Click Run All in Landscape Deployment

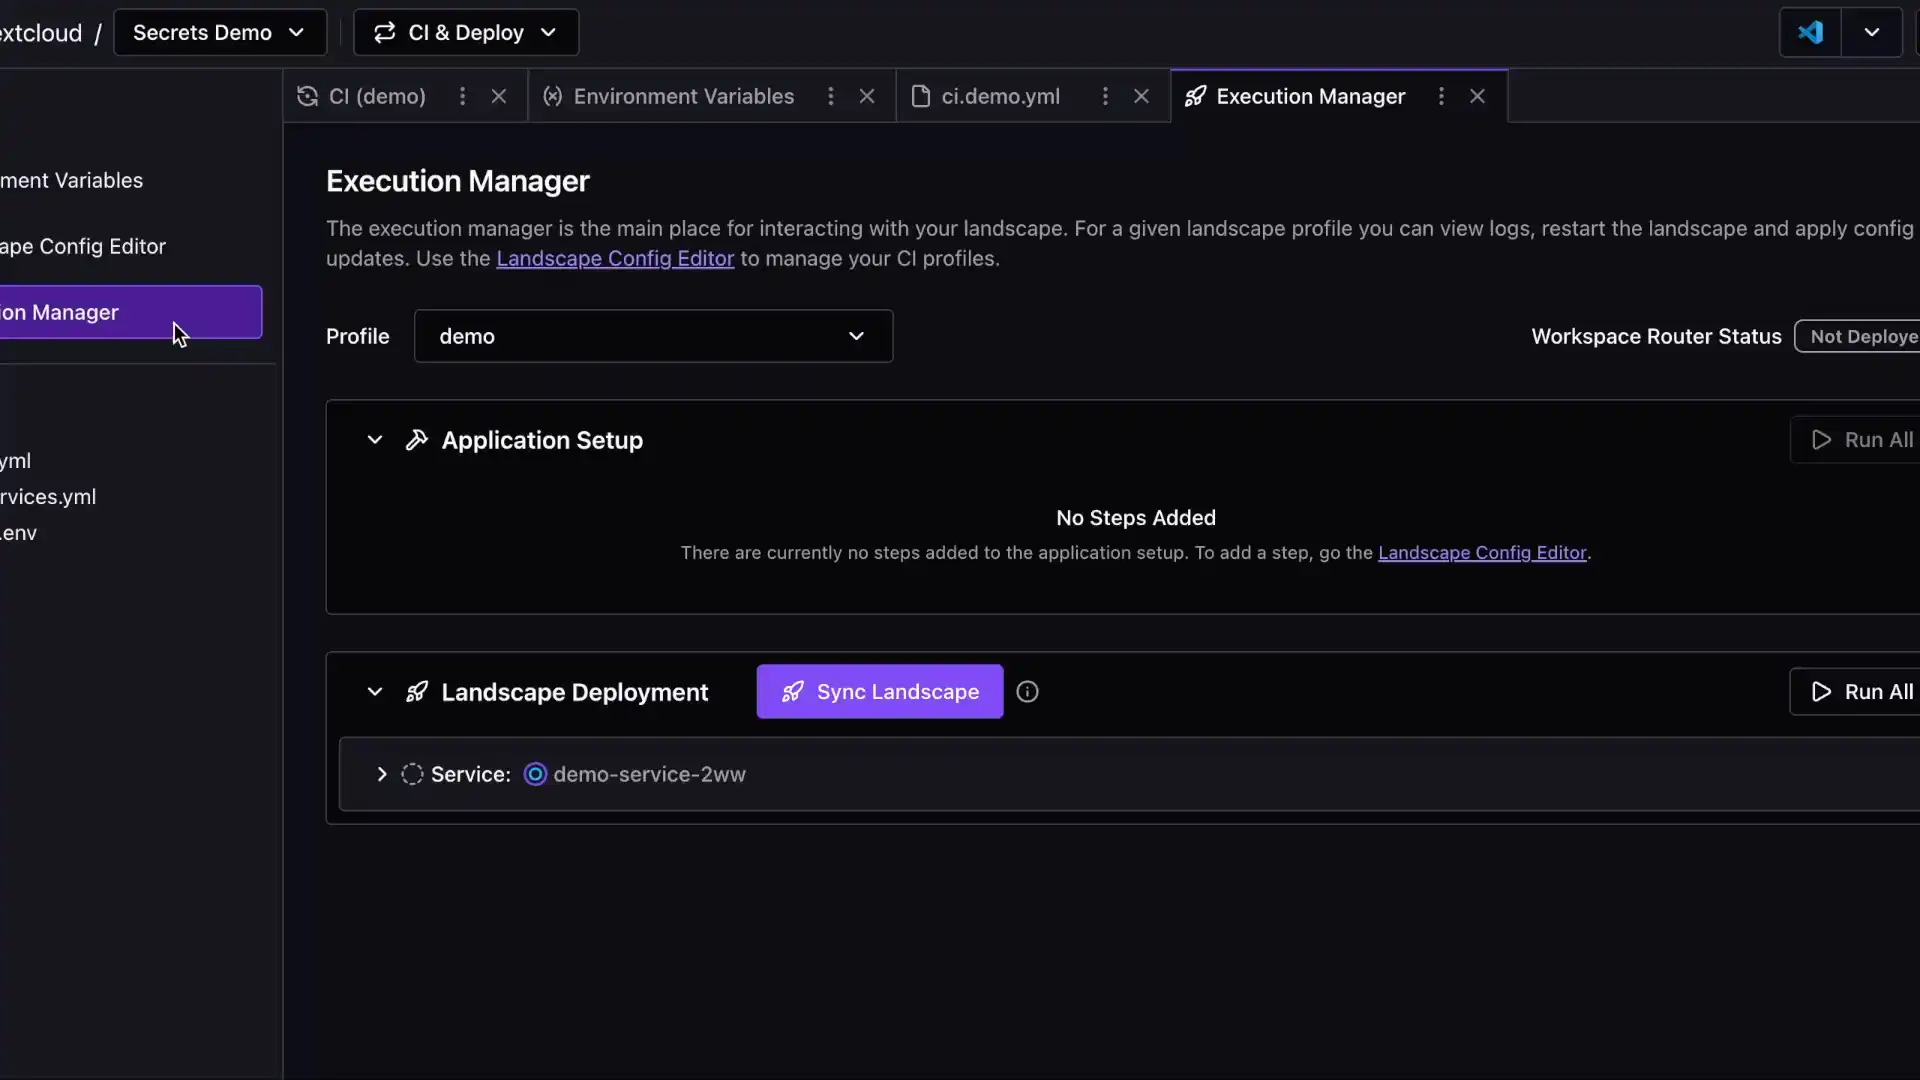point(1861,692)
